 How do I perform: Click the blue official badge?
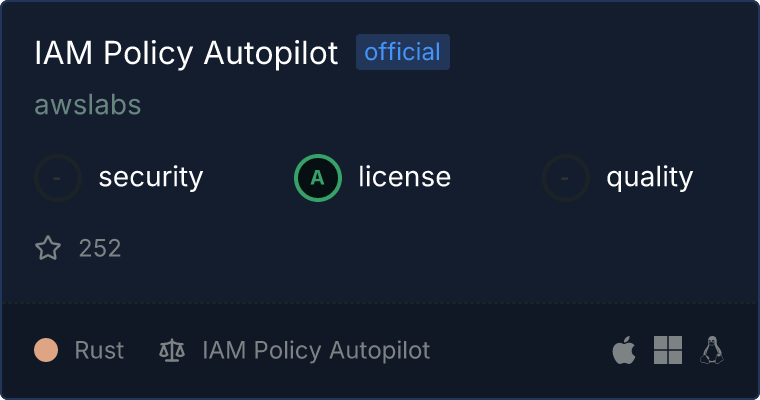pos(403,52)
